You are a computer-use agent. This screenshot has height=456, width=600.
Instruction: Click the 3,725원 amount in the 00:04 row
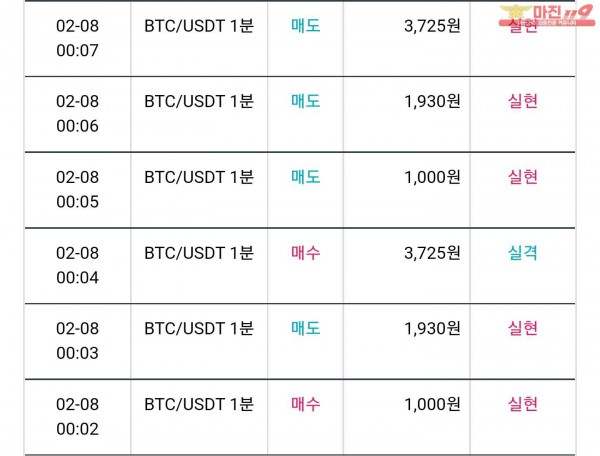[x=432, y=253]
